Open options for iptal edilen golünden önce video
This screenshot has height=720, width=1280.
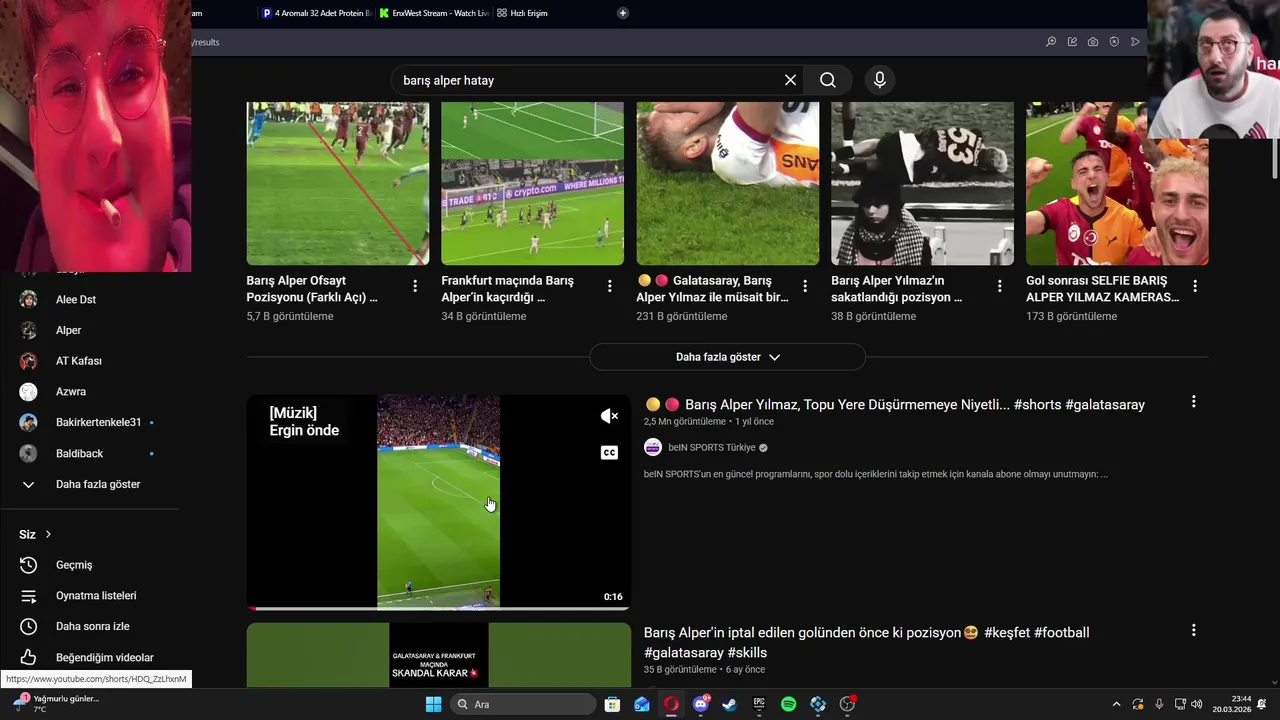click(x=1193, y=631)
